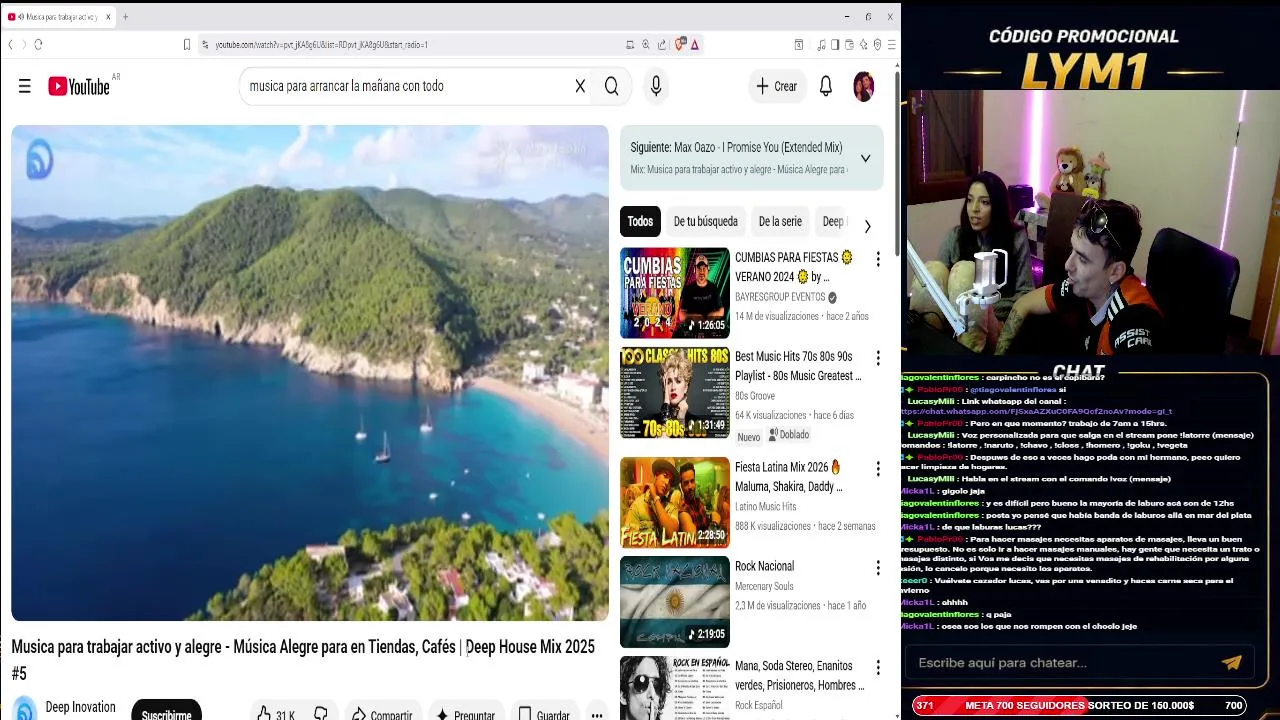The width and height of the screenshot is (1280, 720).
Task: Select the De tu búsqueda chip
Action: (x=705, y=221)
